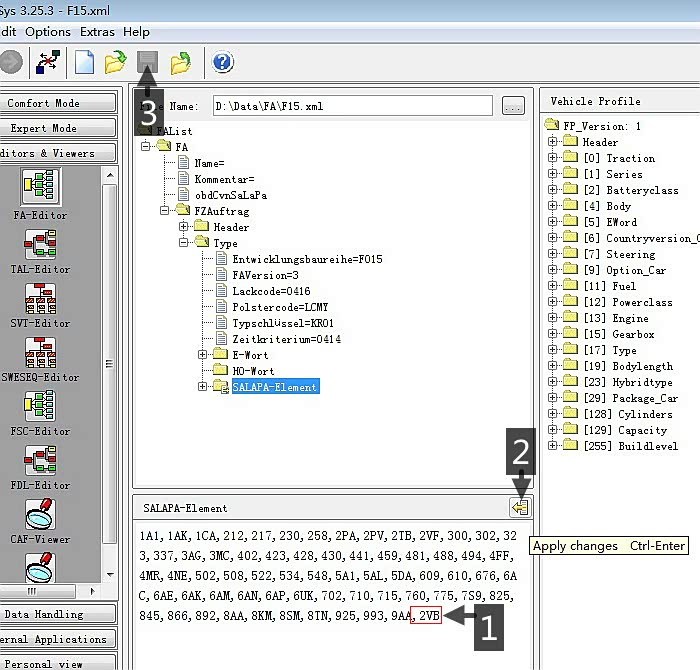Open the FA-Editor tool

click(41, 188)
